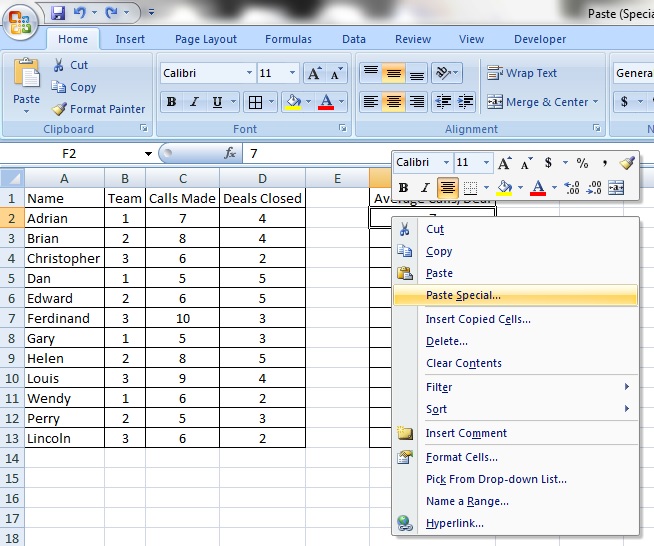Click the Office button logo

22,21
